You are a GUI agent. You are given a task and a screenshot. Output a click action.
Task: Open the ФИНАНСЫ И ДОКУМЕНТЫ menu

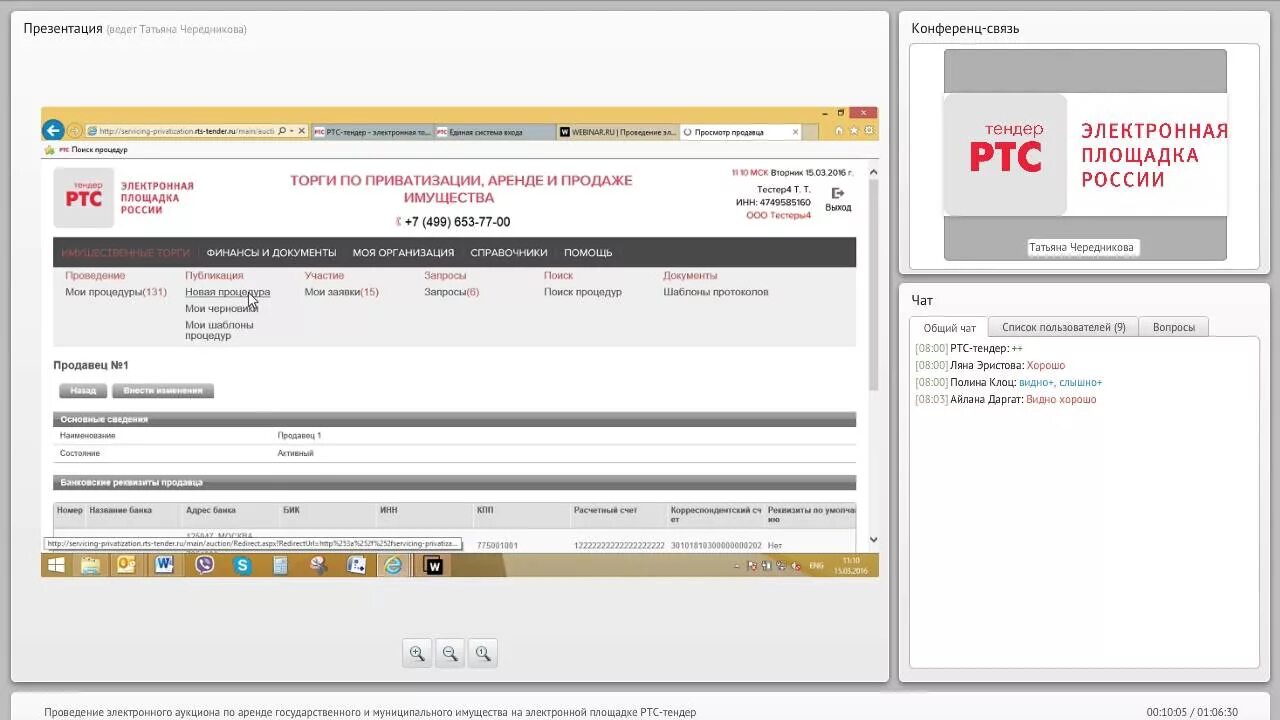[271, 253]
